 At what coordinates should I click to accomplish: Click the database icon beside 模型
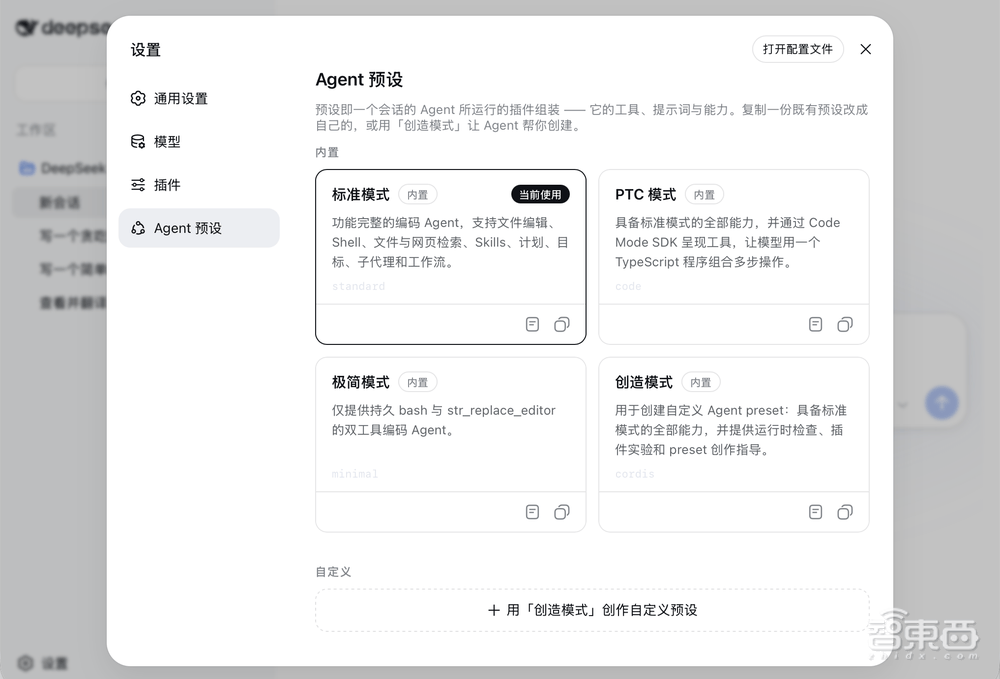138,142
